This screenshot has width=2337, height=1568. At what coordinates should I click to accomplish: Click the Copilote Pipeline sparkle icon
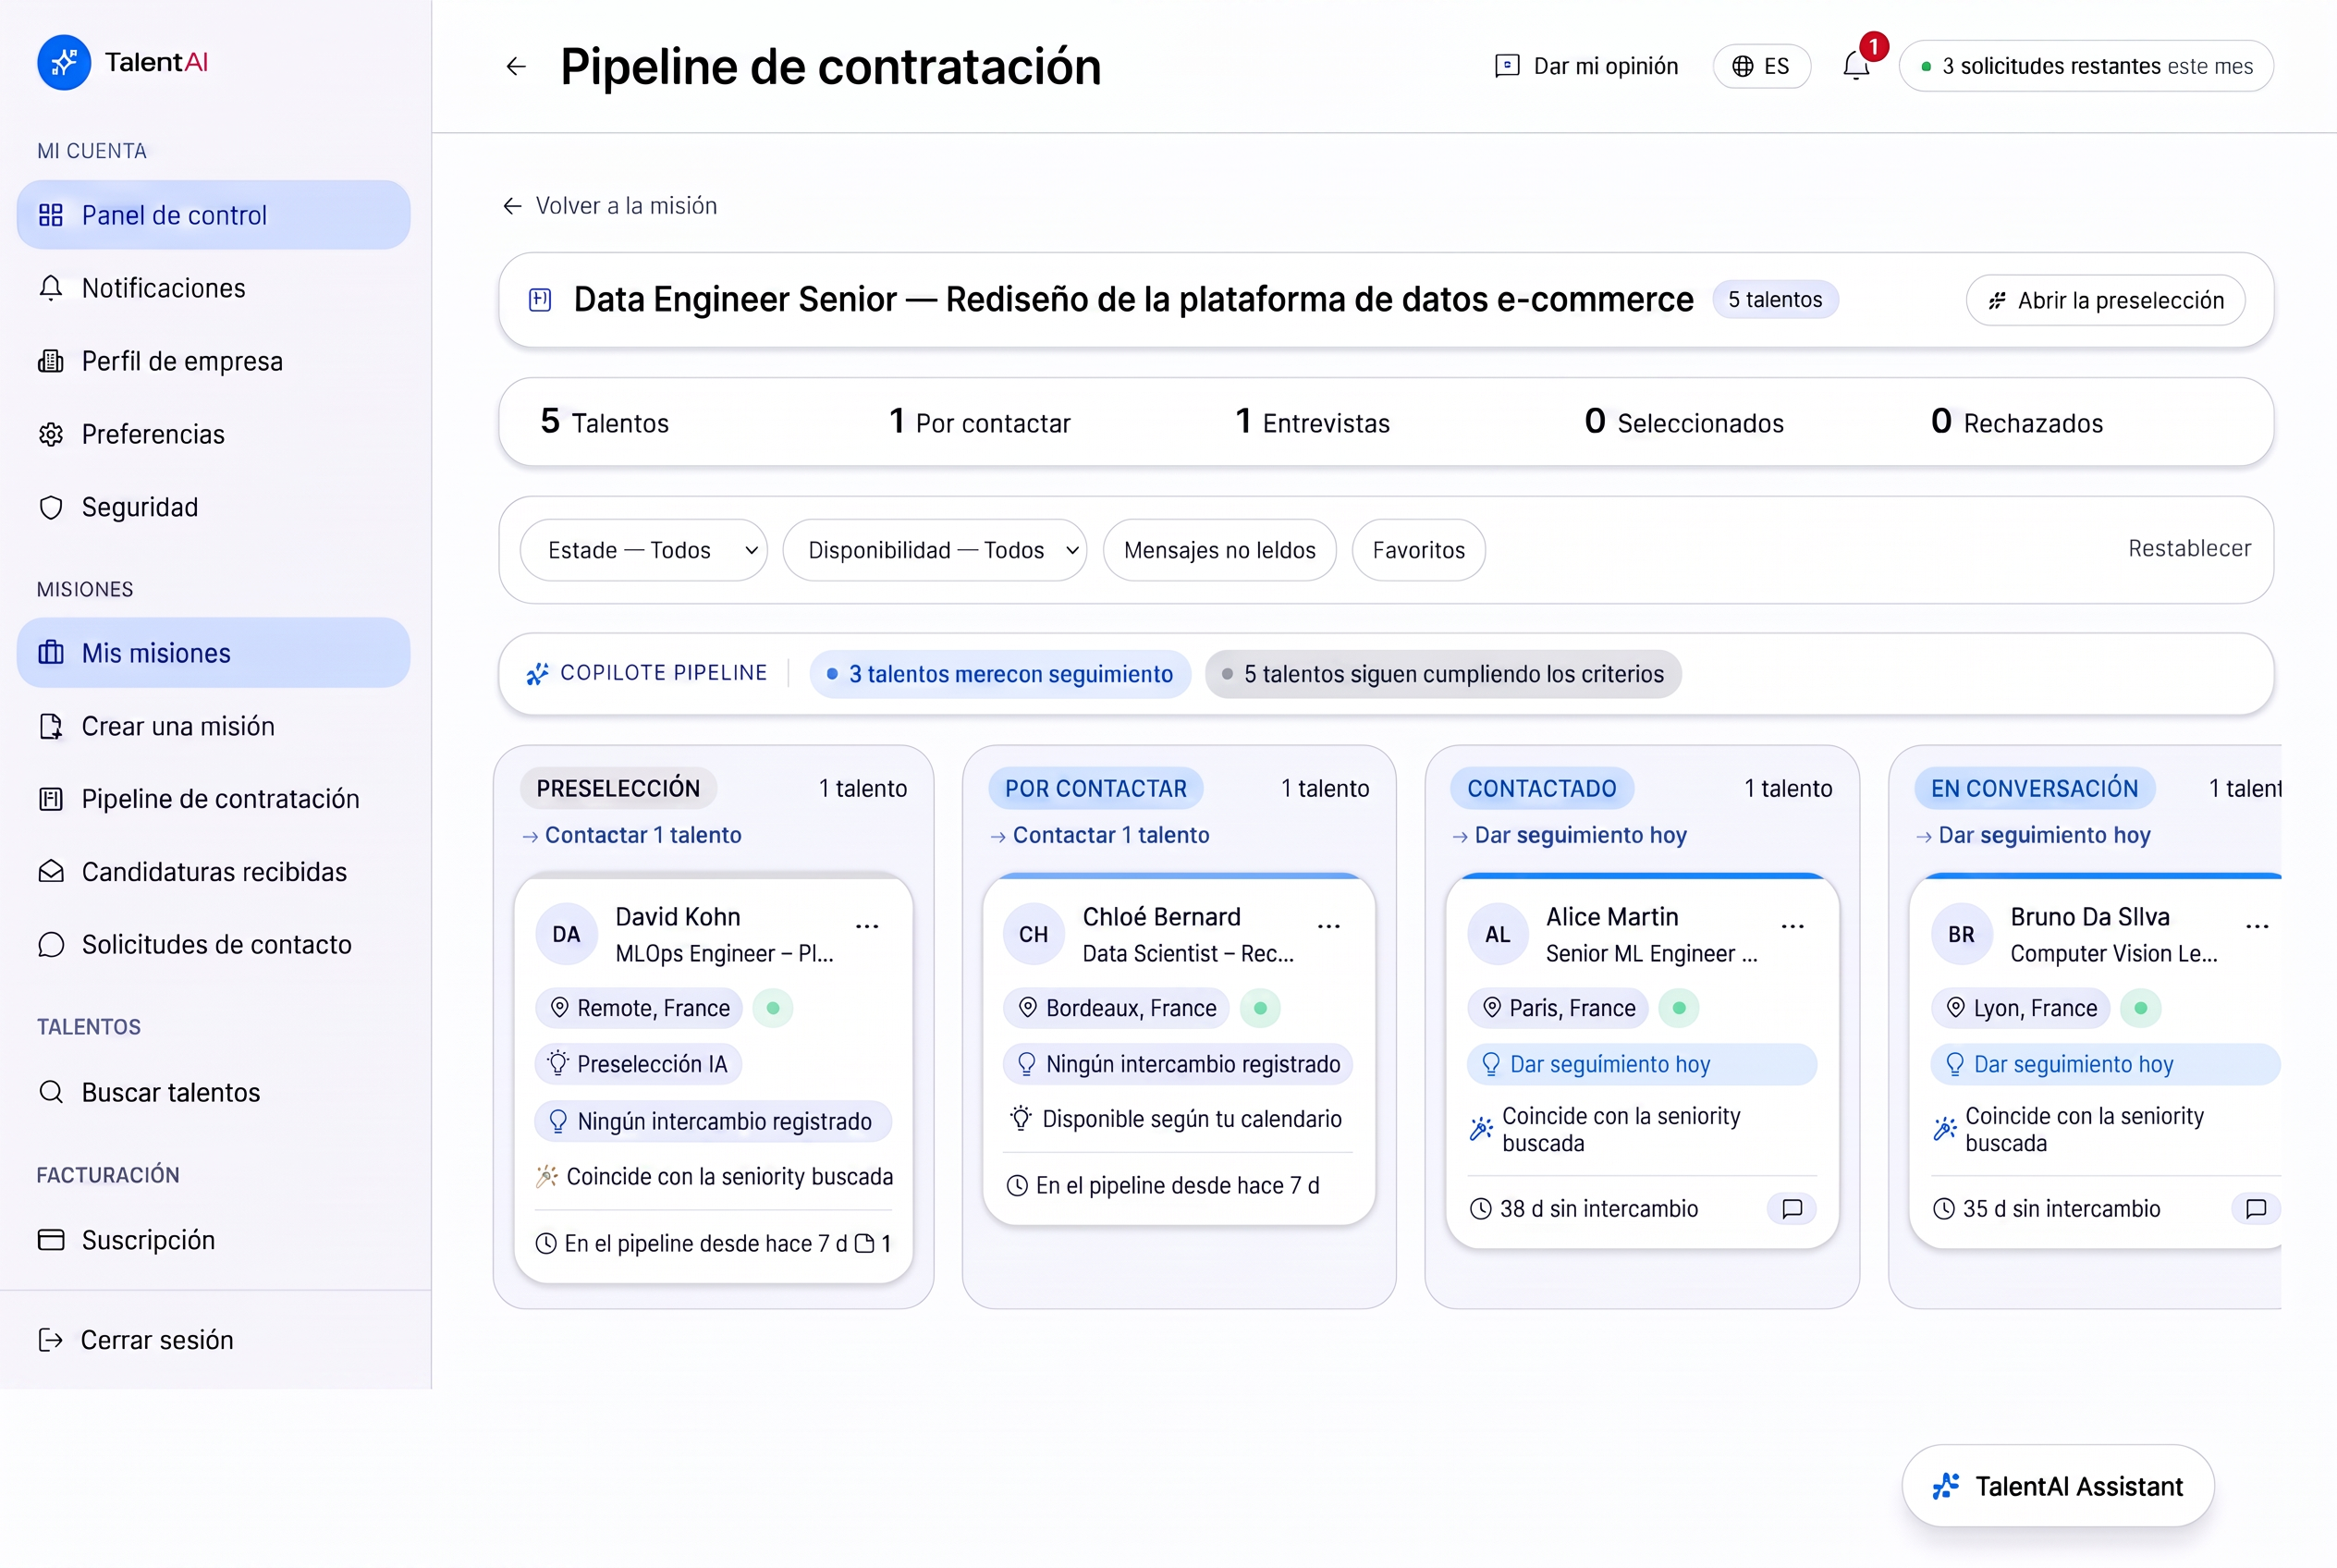tap(537, 674)
